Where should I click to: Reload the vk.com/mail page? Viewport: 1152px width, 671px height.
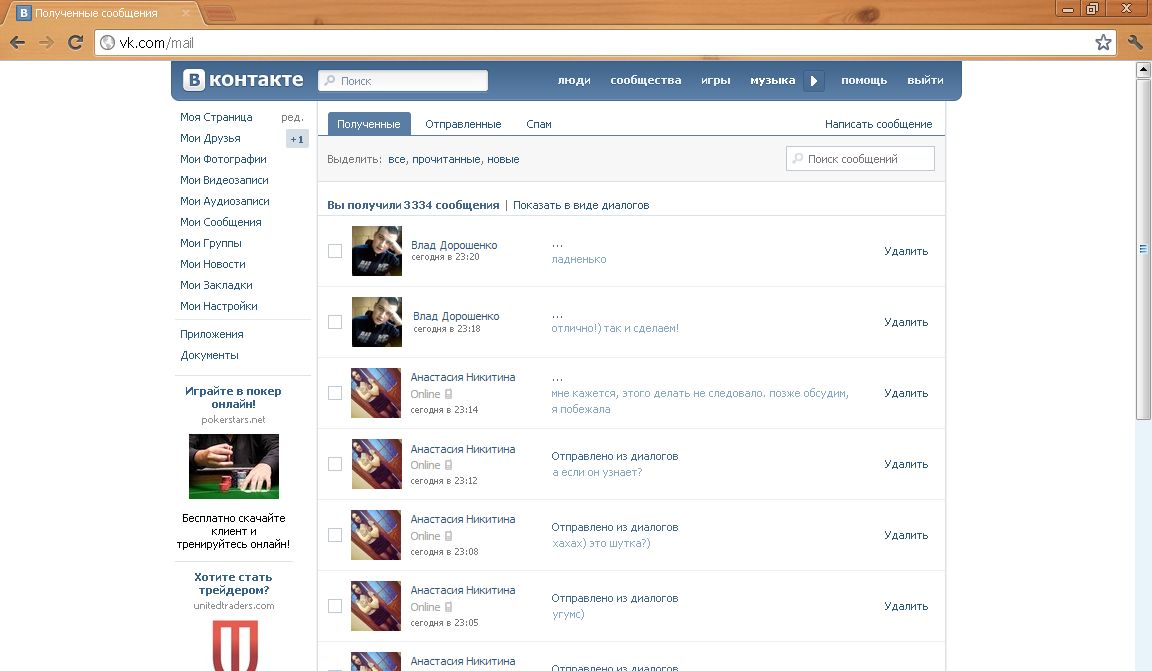(75, 43)
